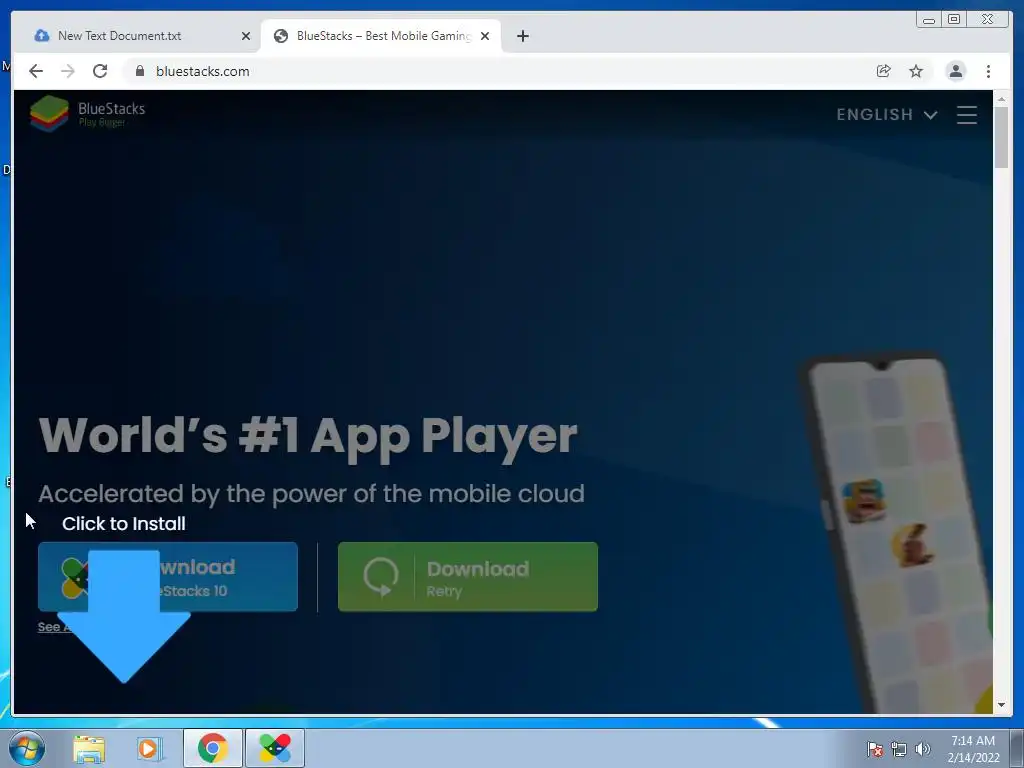Open the Chrome profile avatar

click(955, 71)
